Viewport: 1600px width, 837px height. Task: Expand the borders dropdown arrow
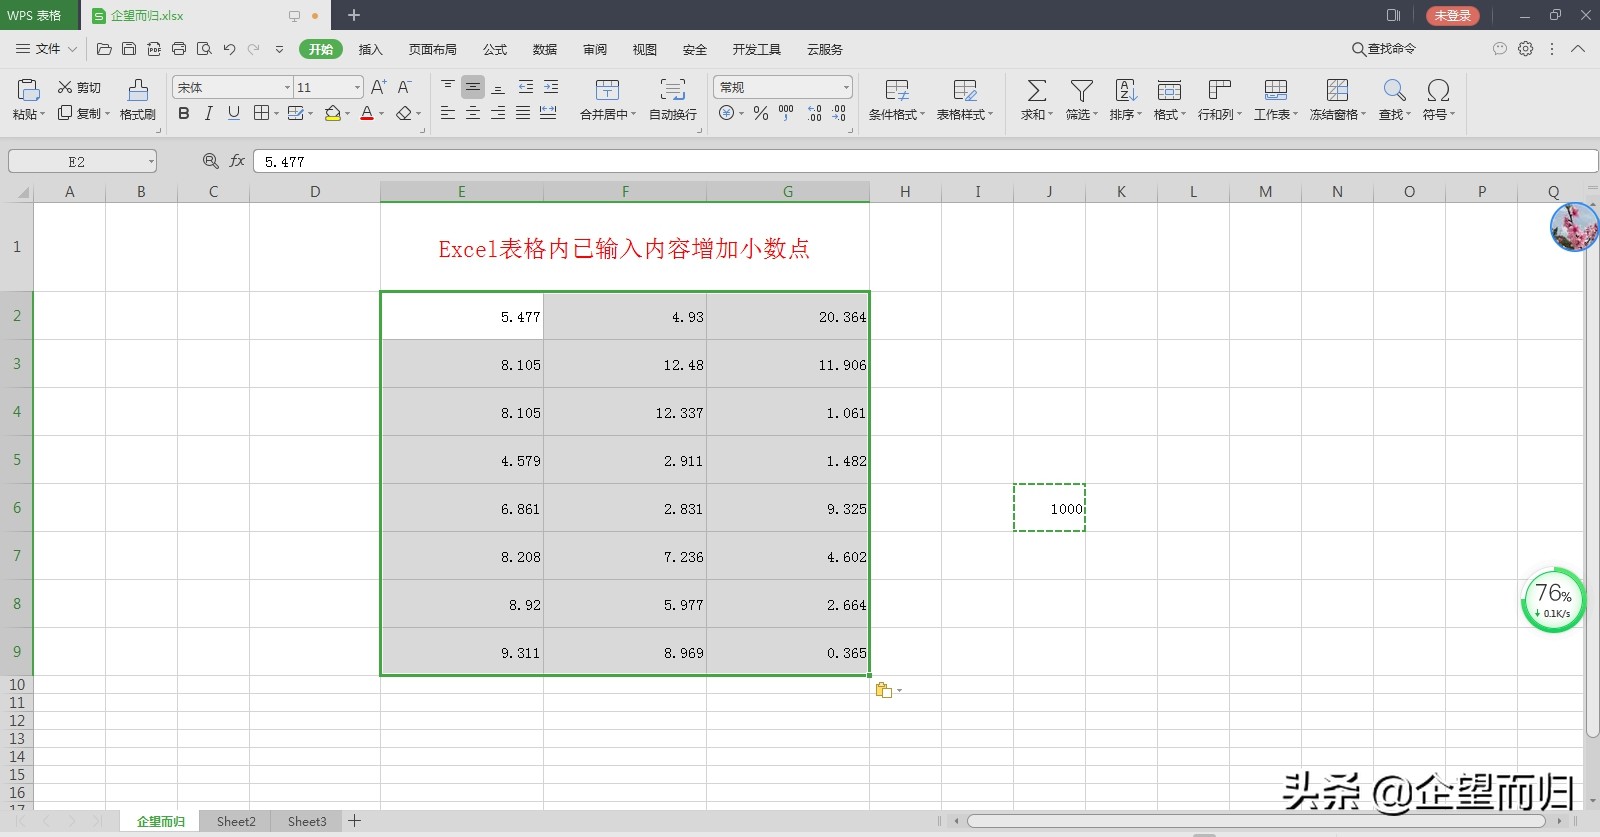(x=276, y=114)
